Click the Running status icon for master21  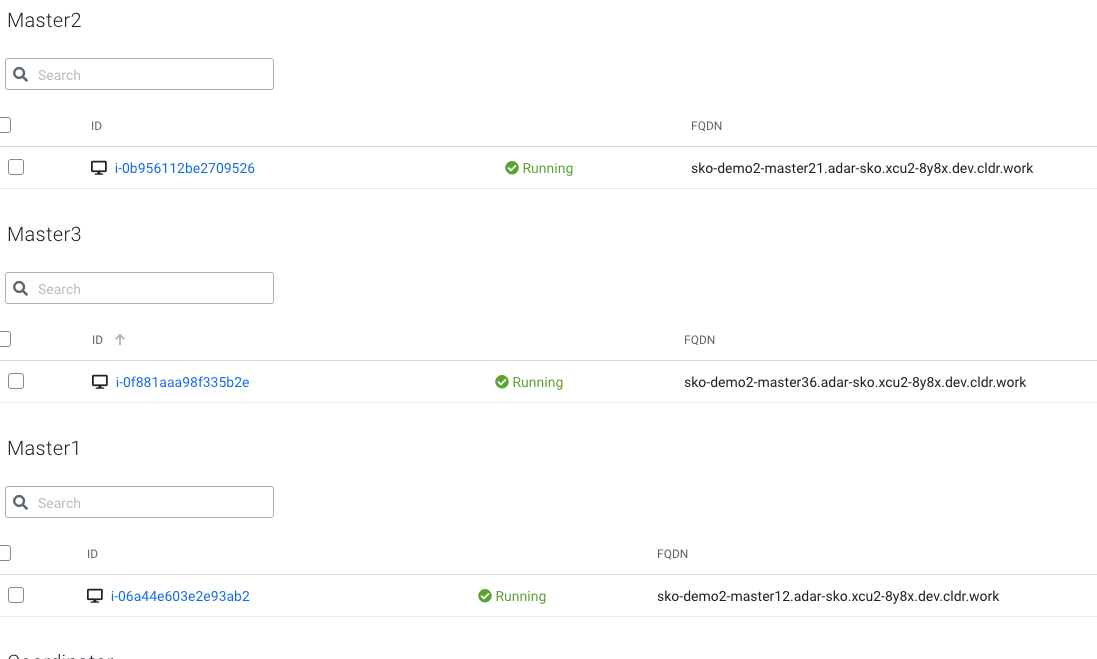[x=512, y=168]
